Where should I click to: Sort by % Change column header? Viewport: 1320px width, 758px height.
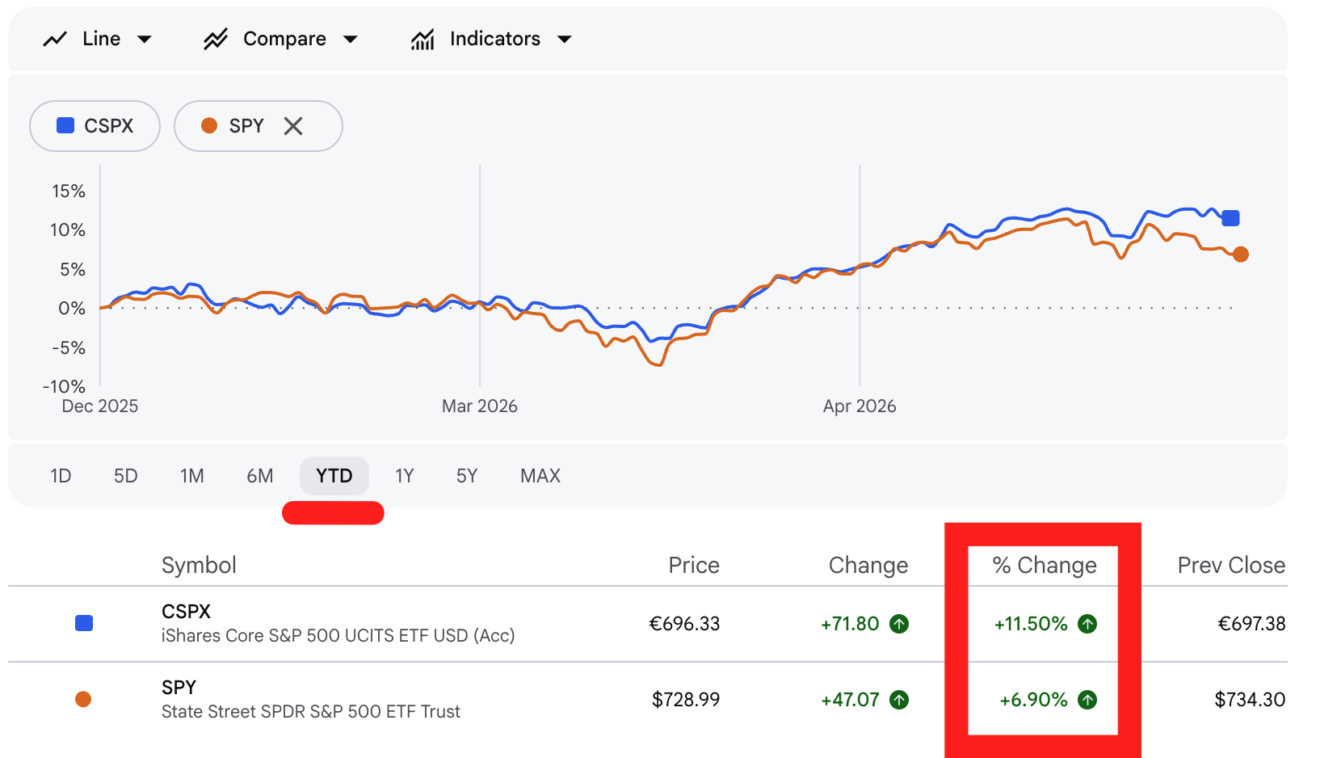(1044, 565)
